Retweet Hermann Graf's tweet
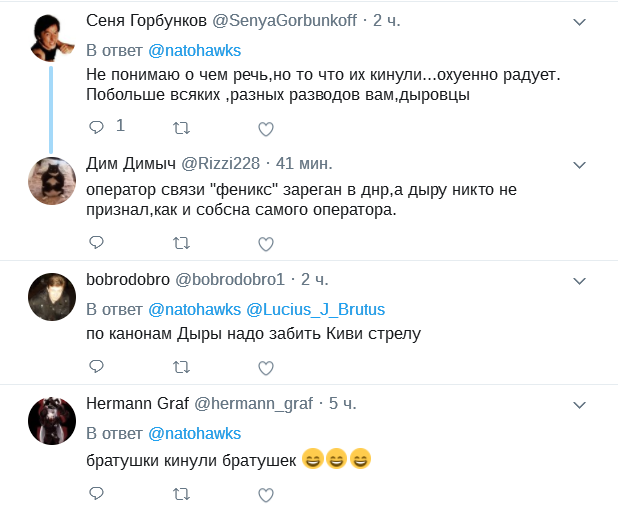618x510 pixels. [x=181, y=494]
